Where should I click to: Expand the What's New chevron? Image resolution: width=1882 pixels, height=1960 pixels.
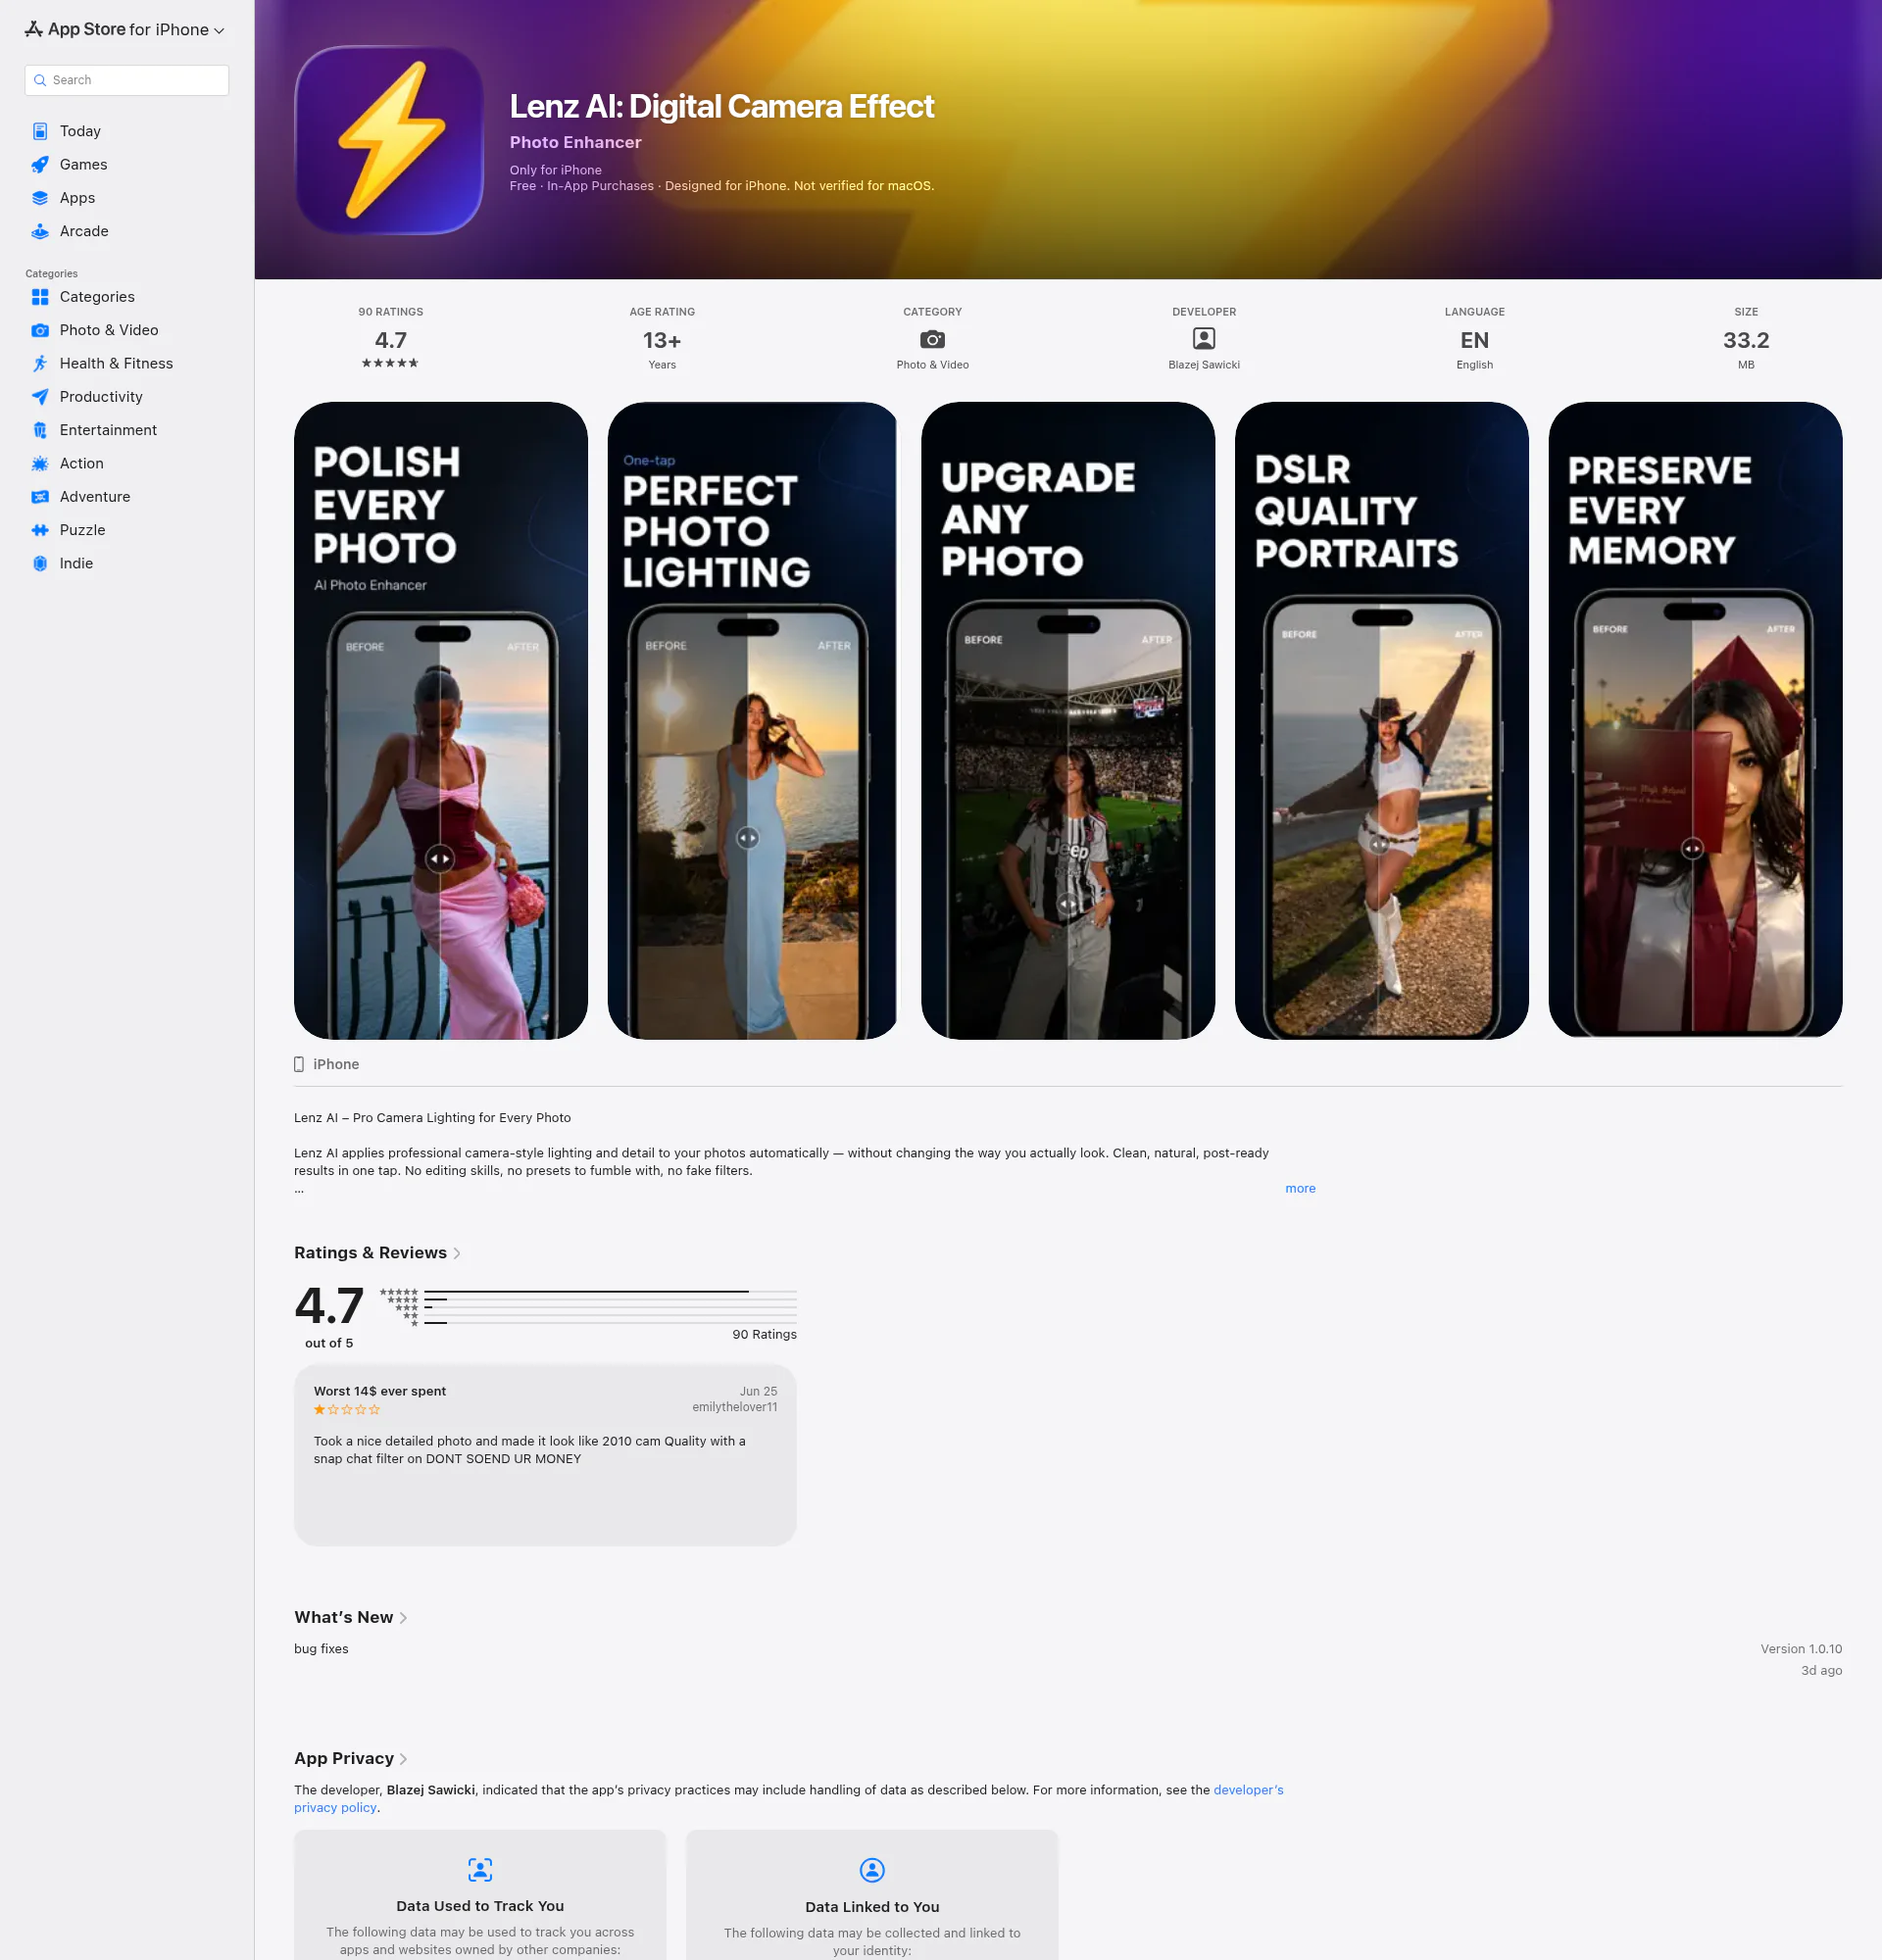[403, 1618]
